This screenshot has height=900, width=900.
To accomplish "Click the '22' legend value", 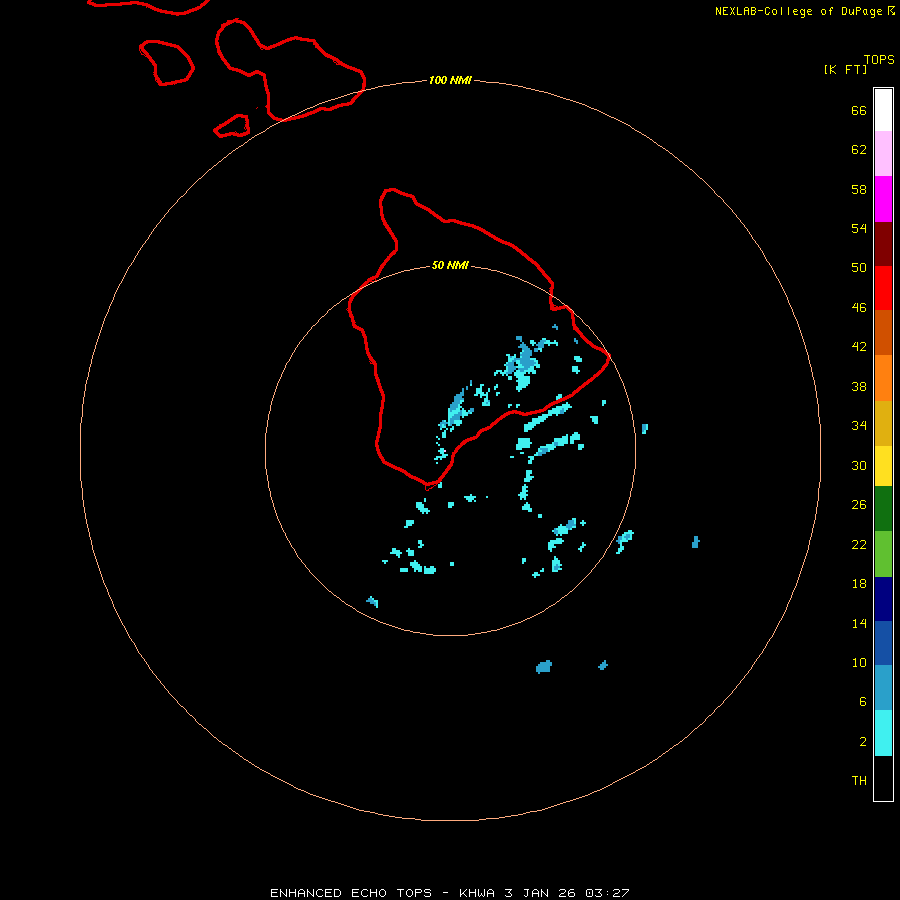I will (859, 545).
